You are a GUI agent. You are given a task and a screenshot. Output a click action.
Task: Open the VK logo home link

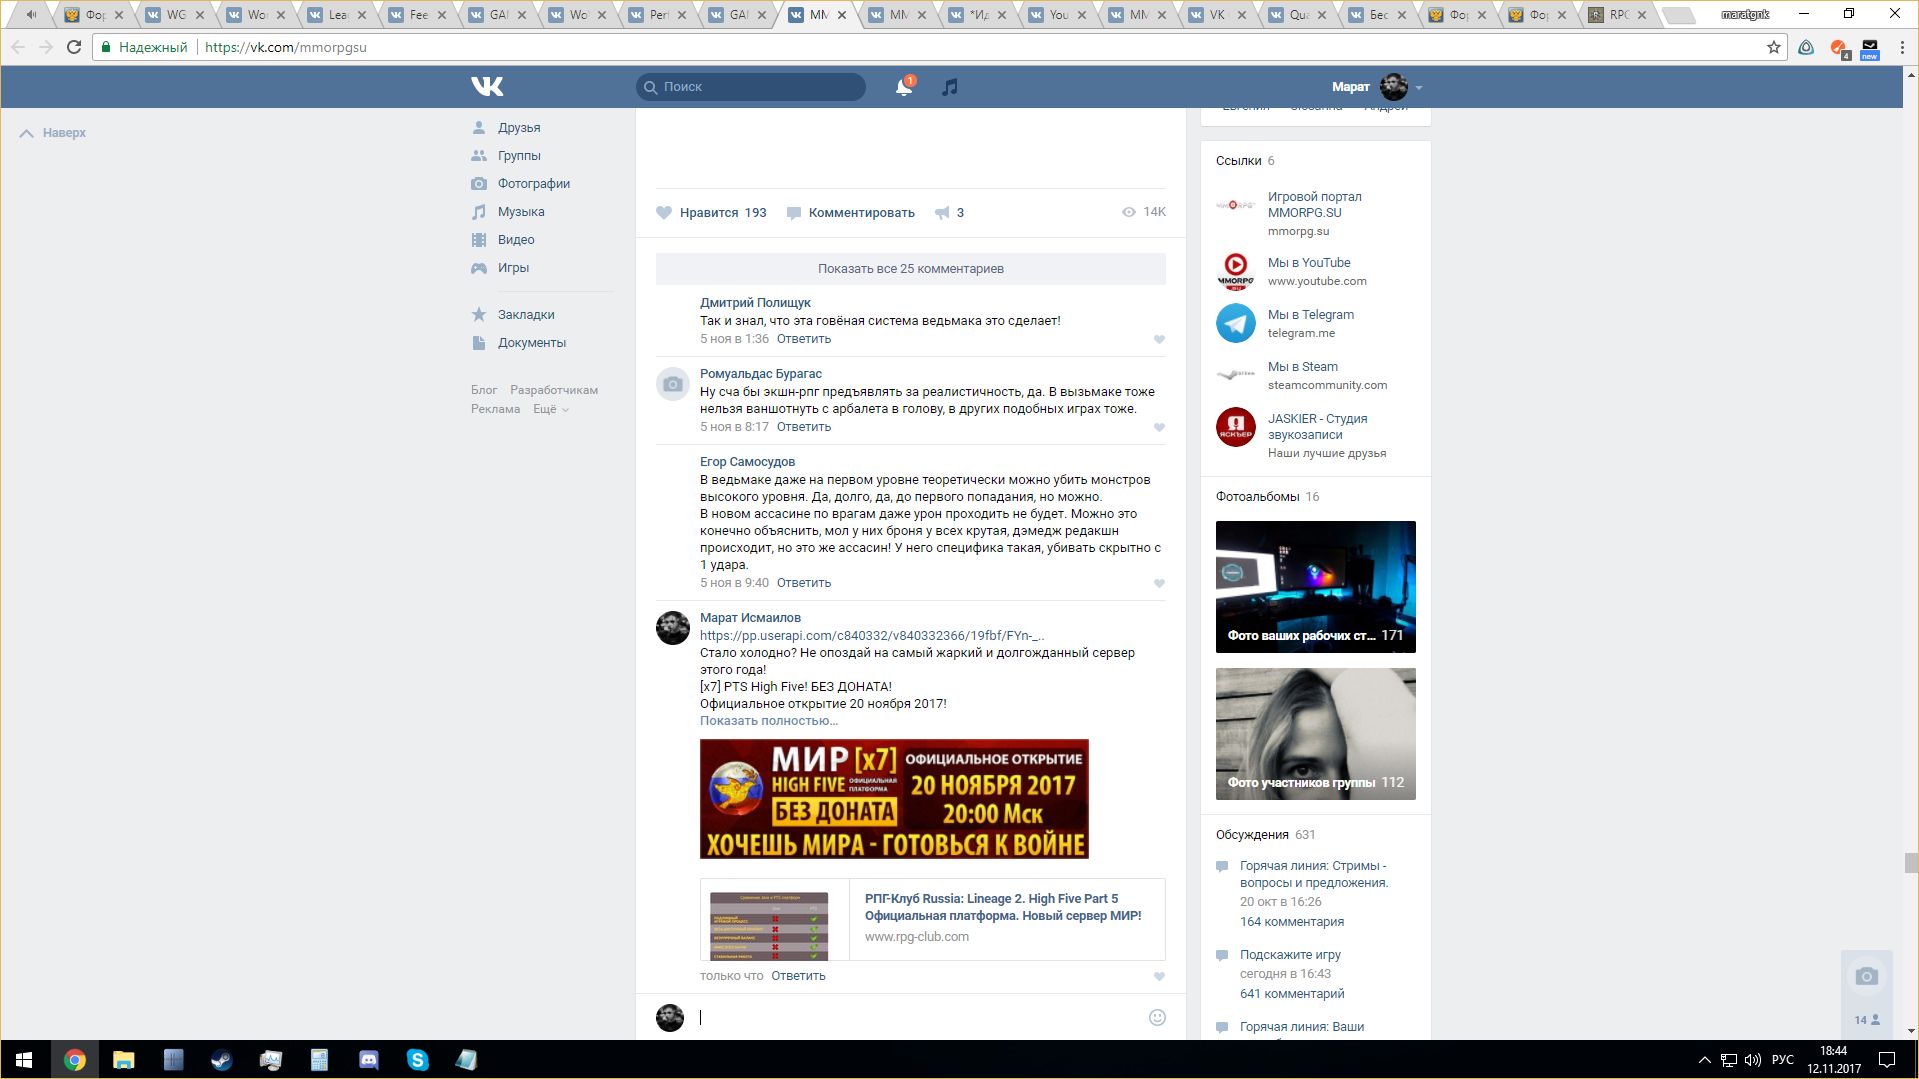tap(487, 87)
